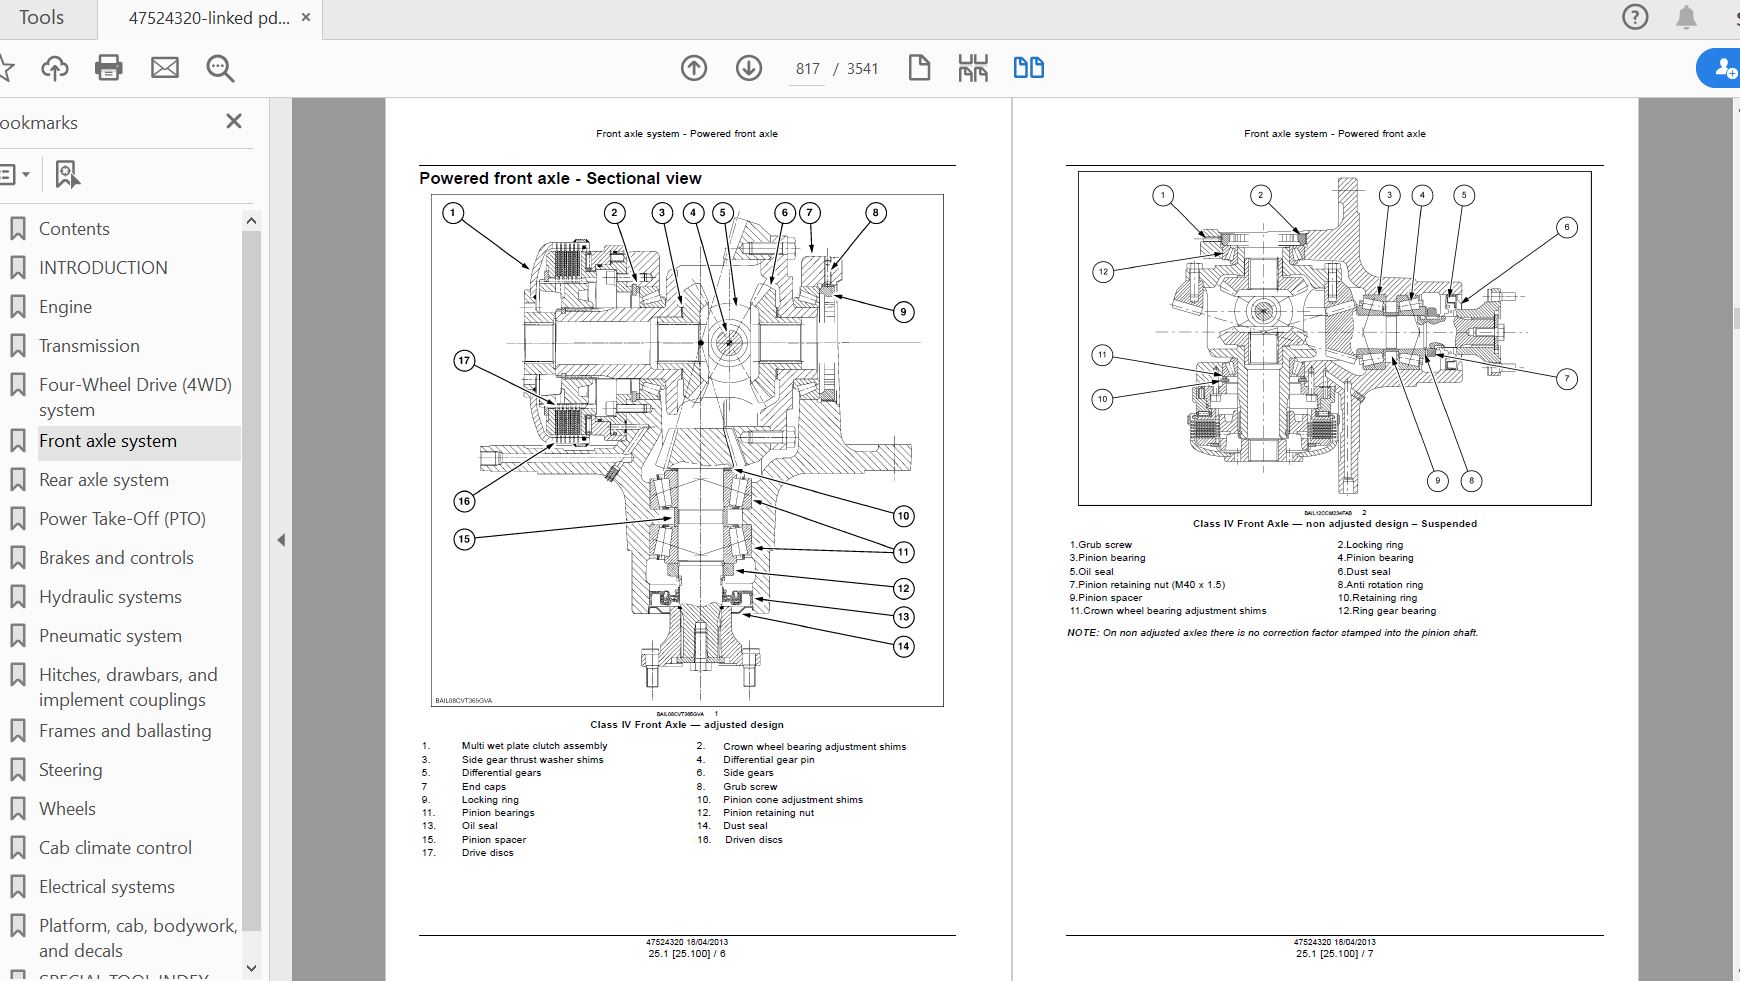Go to next page arrow
The image size is (1740, 981).
[x=749, y=68]
